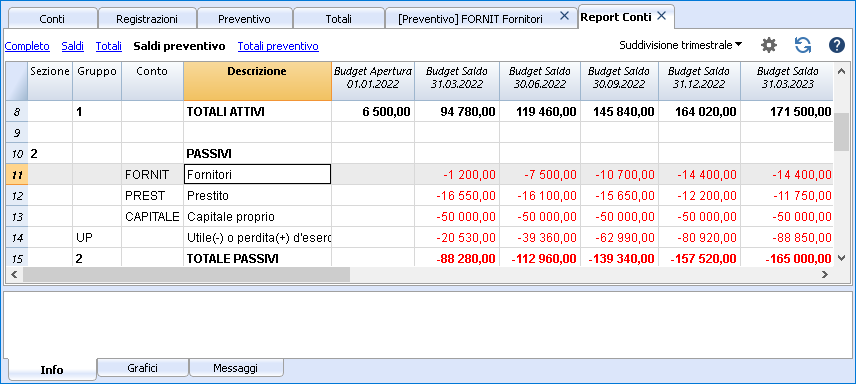856x384 pixels.
Task: Click the Utile(-) o perdita(+) description cell
Action: (257, 238)
